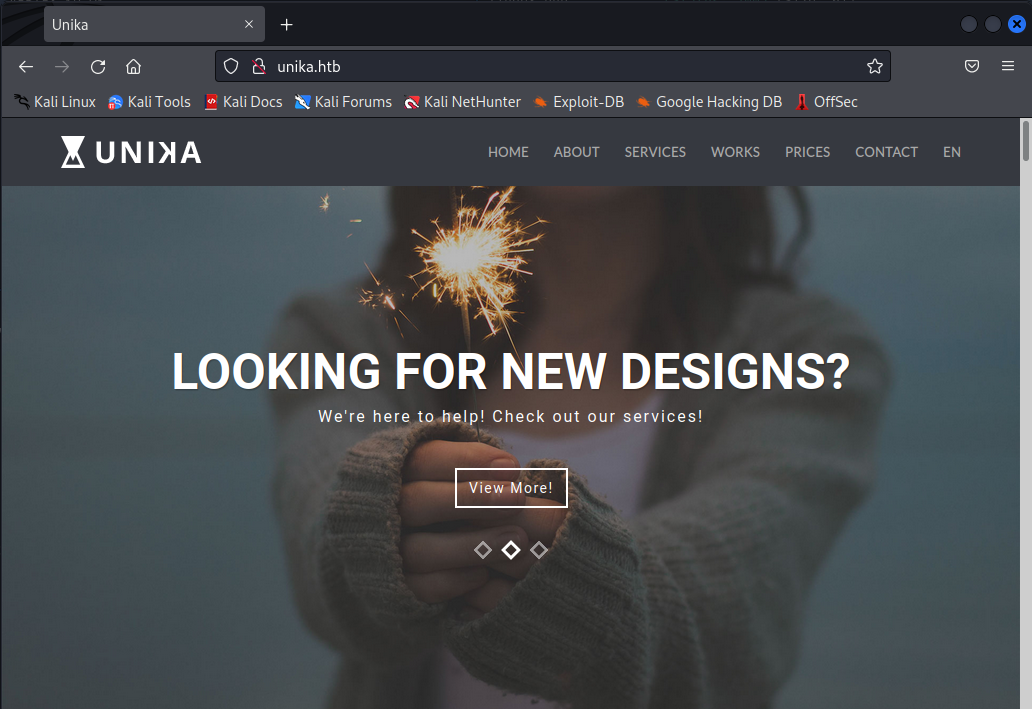This screenshot has height=709, width=1032.
Task: Open the Firefox application menu
Action: pyautogui.click(x=1008, y=66)
